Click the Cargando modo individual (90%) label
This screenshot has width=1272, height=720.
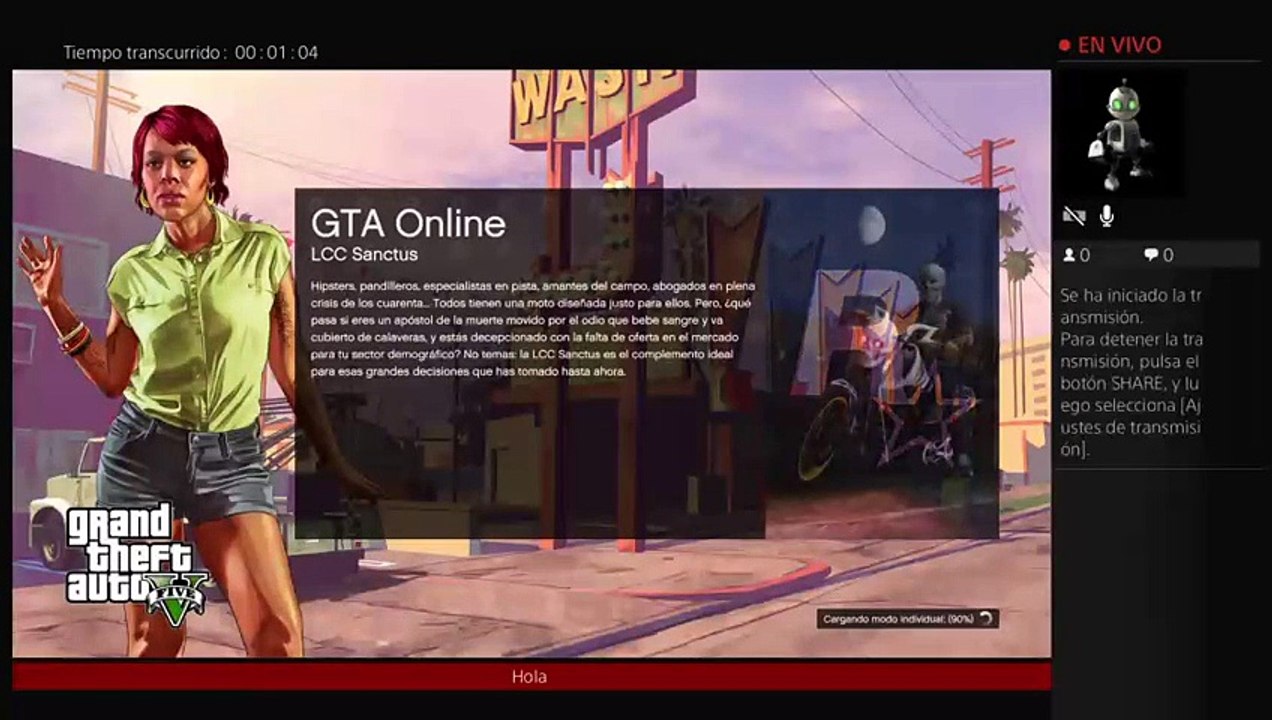tap(897, 620)
